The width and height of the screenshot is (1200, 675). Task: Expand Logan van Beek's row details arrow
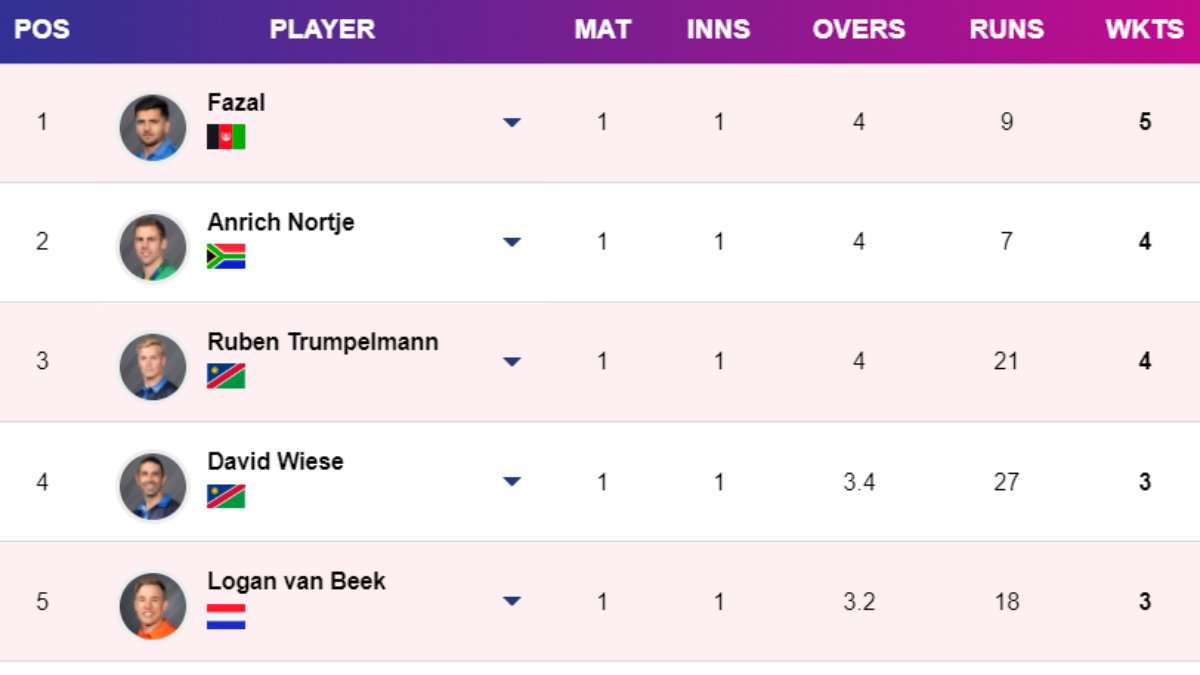tap(512, 602)
